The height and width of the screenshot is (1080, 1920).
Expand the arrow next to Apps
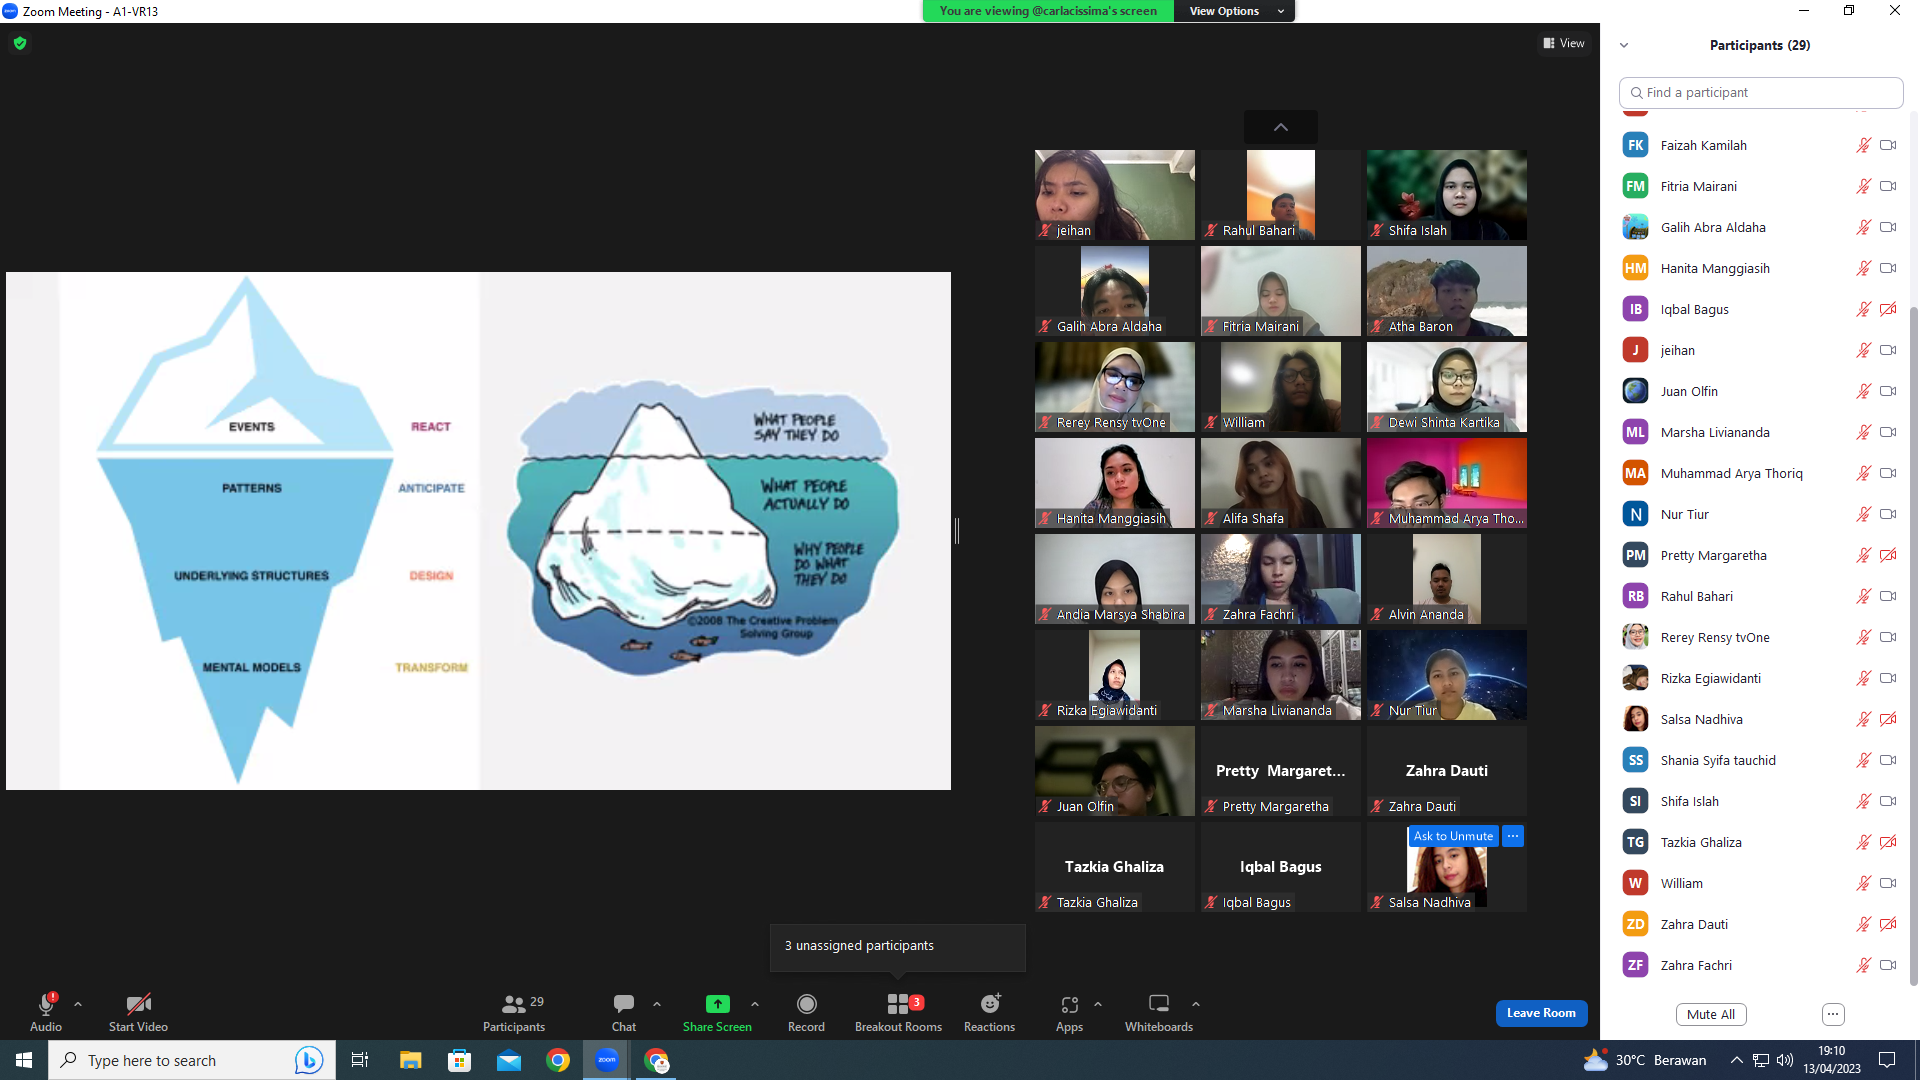[1098, 1004]
